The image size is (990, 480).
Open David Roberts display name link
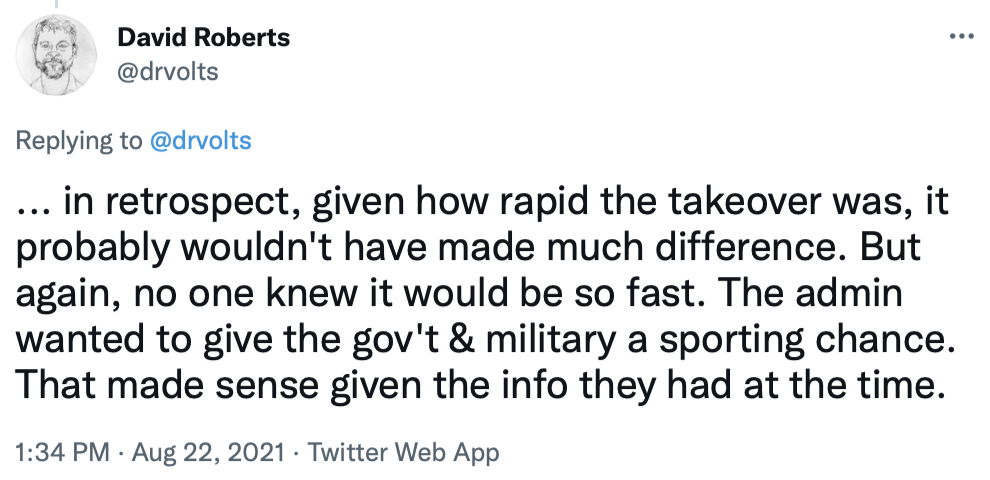coord(204,38)
